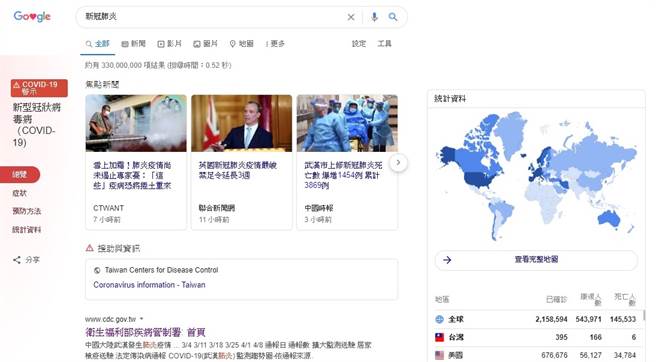
Task: Open the 更多 menu
Action: coord(275,44)
